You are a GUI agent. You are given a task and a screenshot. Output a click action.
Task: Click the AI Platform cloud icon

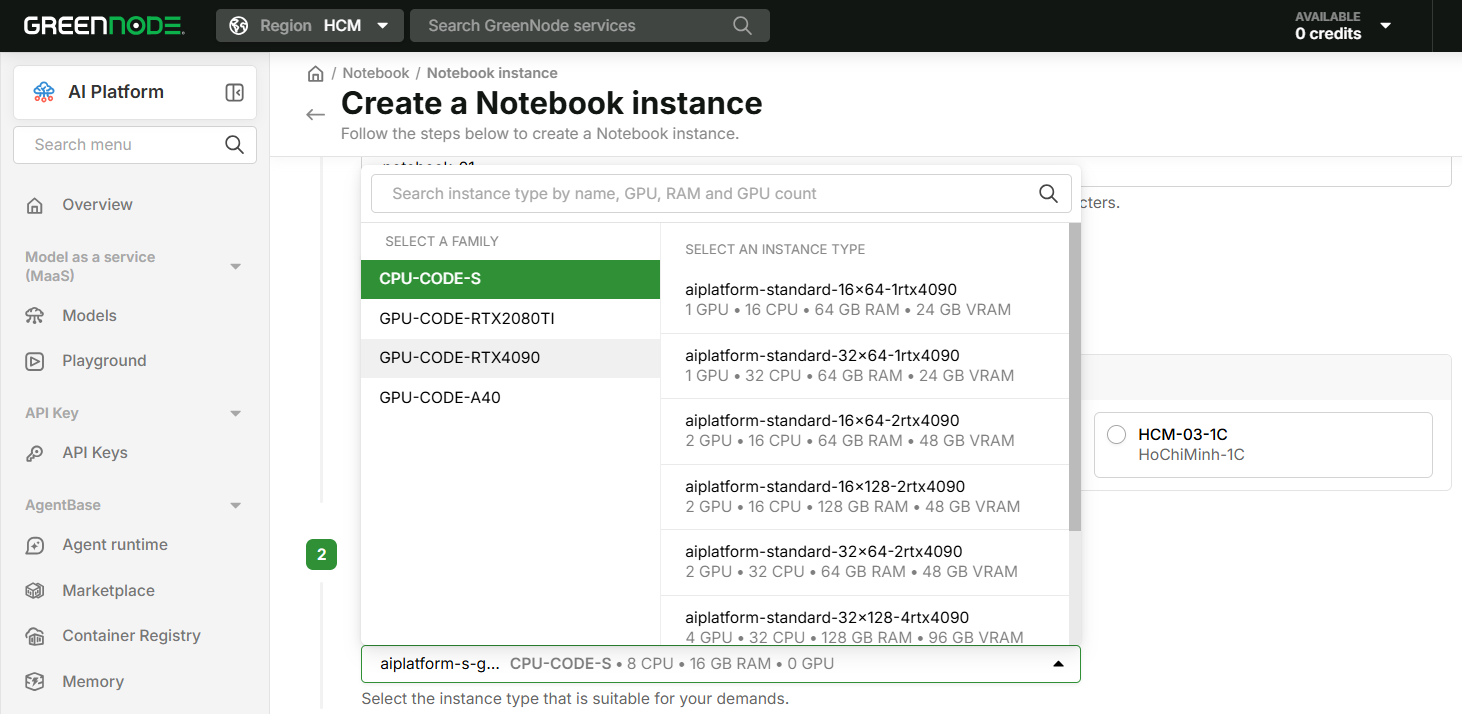[44, 92]
